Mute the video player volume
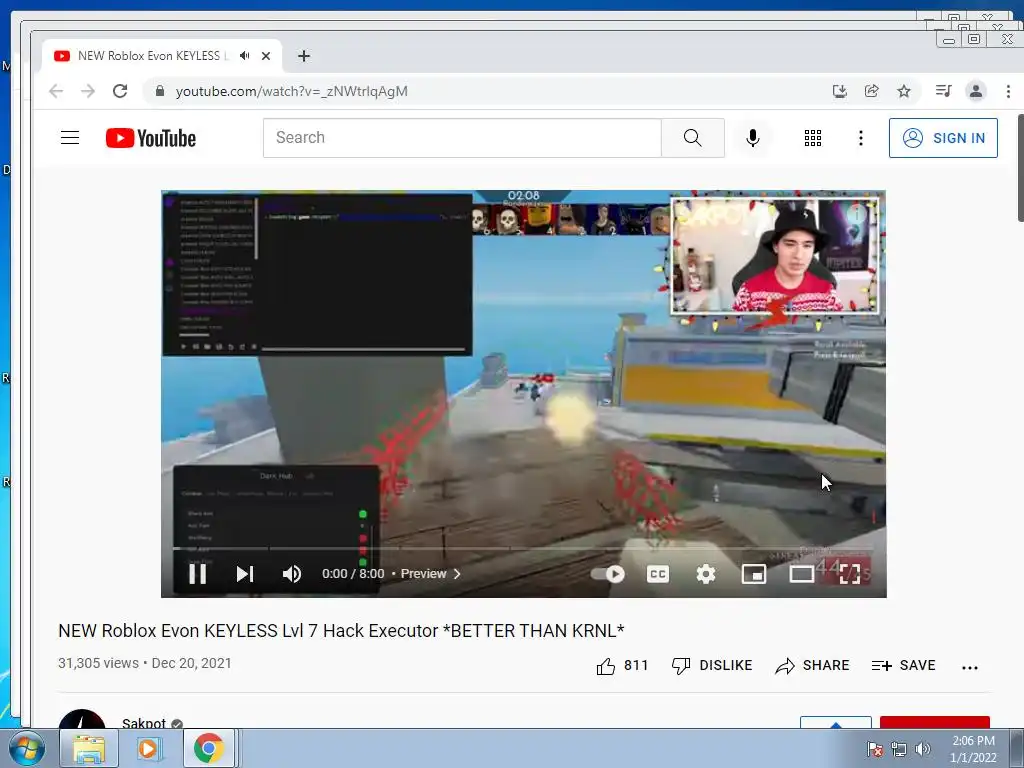 click(292, 574)
